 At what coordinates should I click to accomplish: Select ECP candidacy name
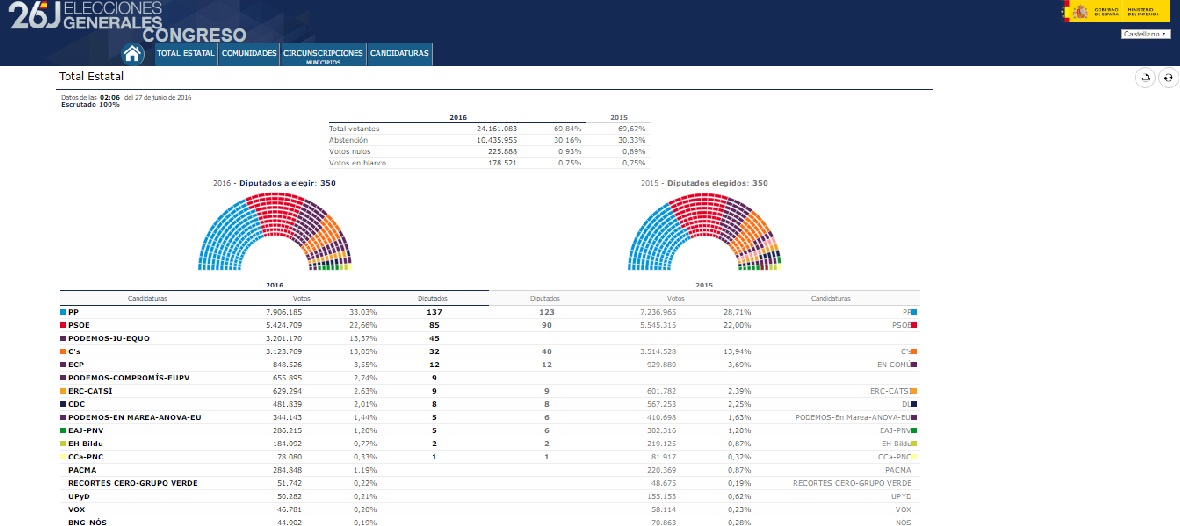76,364
